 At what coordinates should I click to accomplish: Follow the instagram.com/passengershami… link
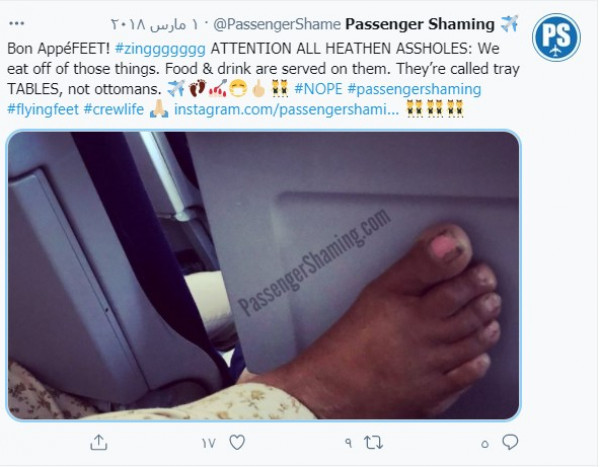click(x=287, y=109)
